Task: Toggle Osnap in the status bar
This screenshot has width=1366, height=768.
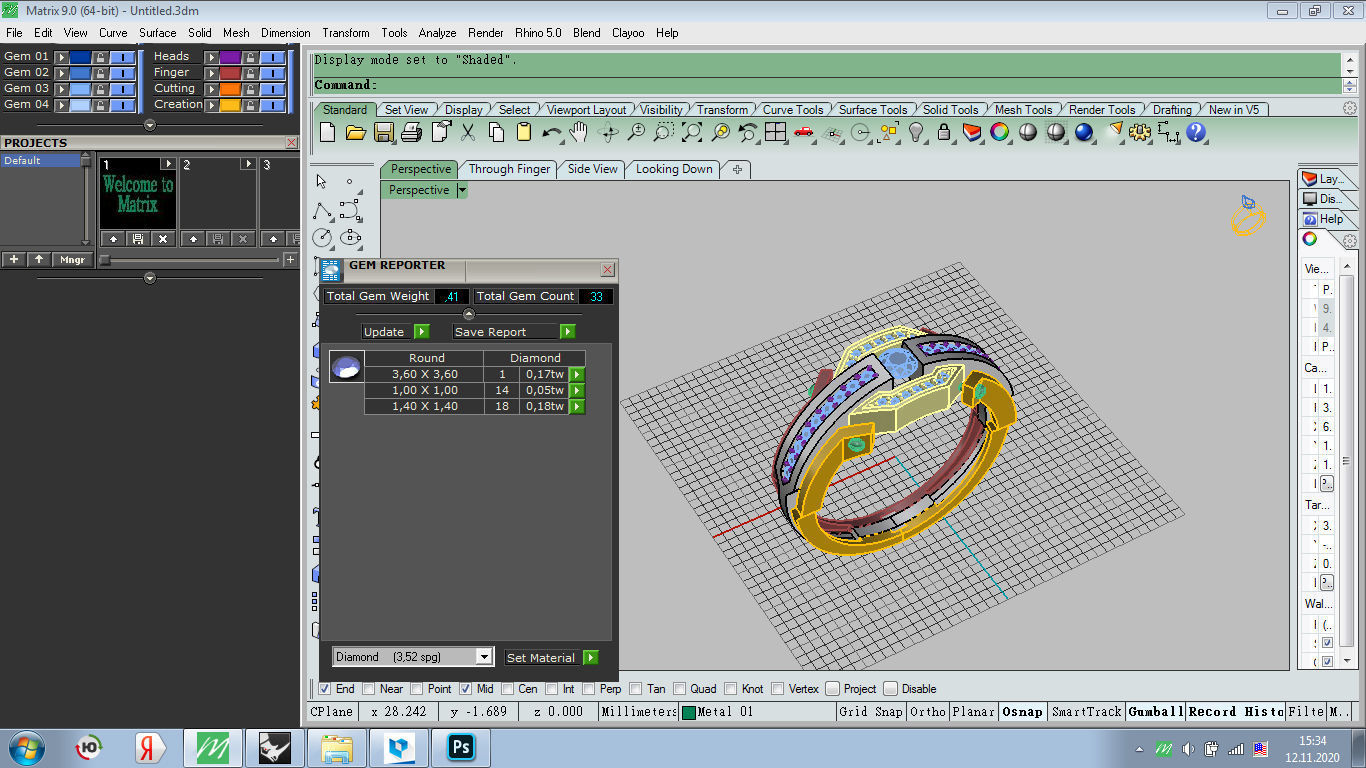Action: 1022,712
